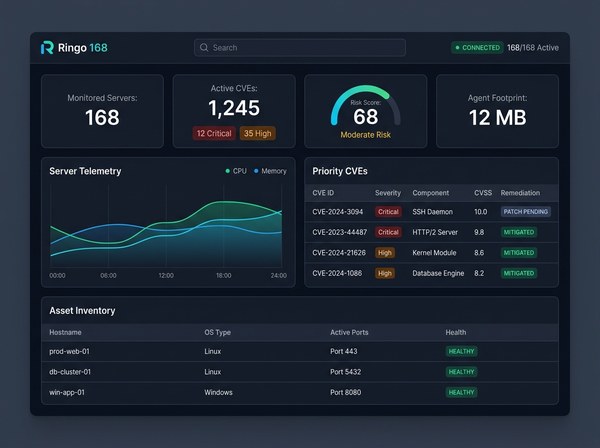Focus the Search input field
The height and width of the screenshot is (448, 600).
point(300,47)
